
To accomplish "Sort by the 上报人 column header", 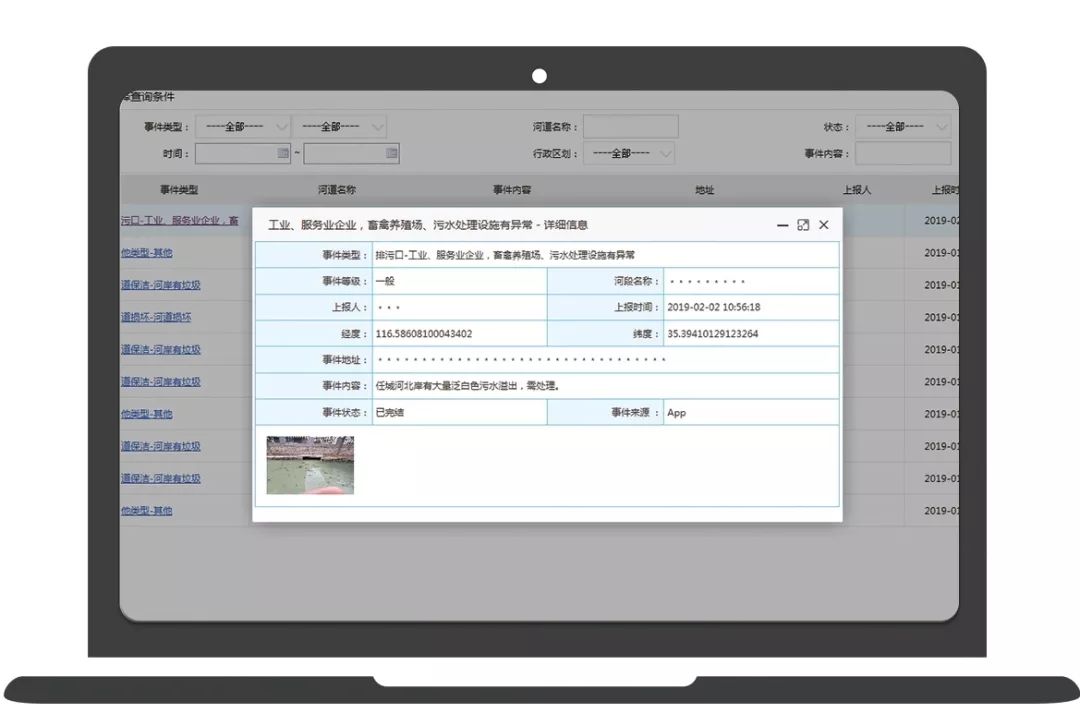I will [857, 190].
